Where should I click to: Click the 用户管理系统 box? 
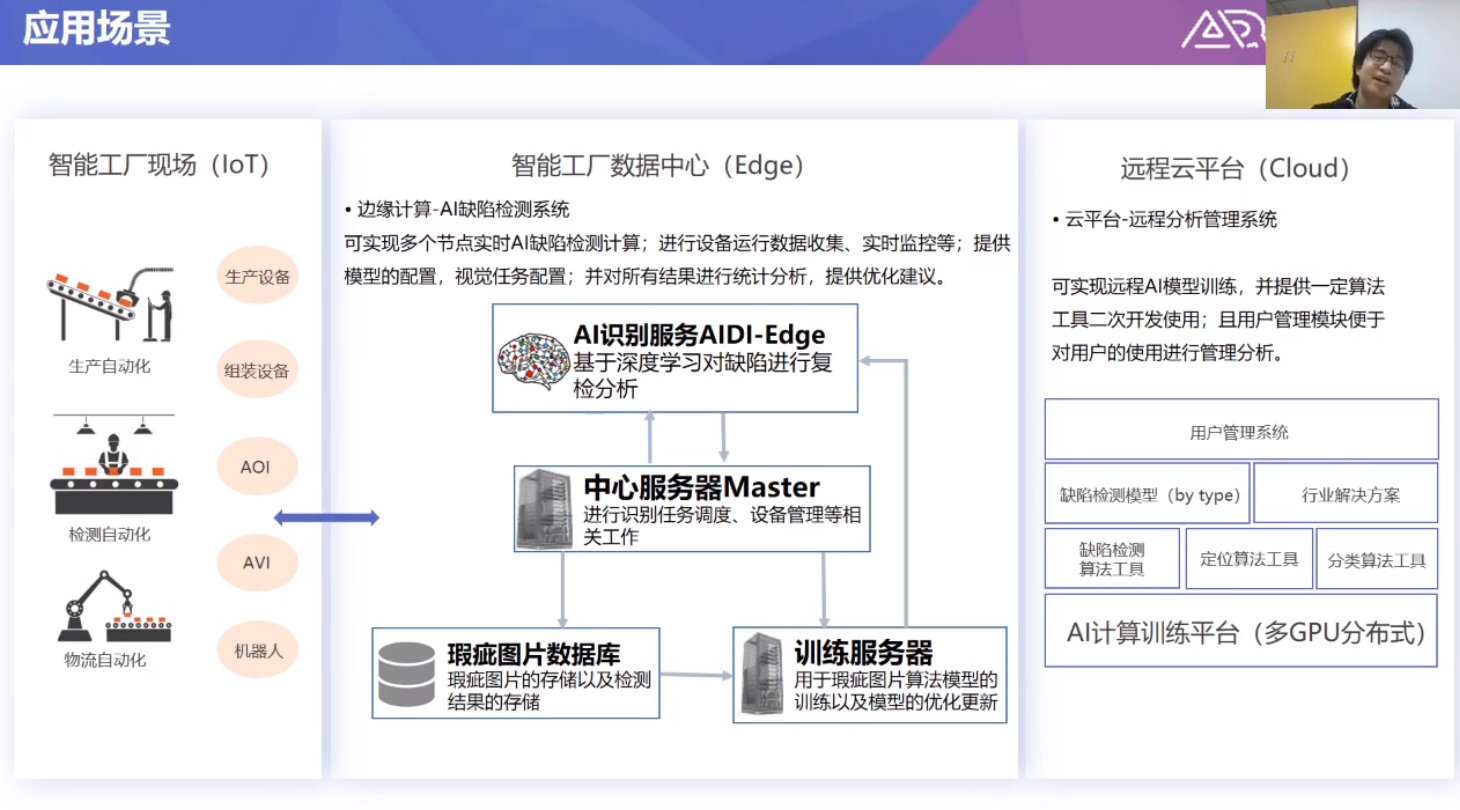(1241, 430)
